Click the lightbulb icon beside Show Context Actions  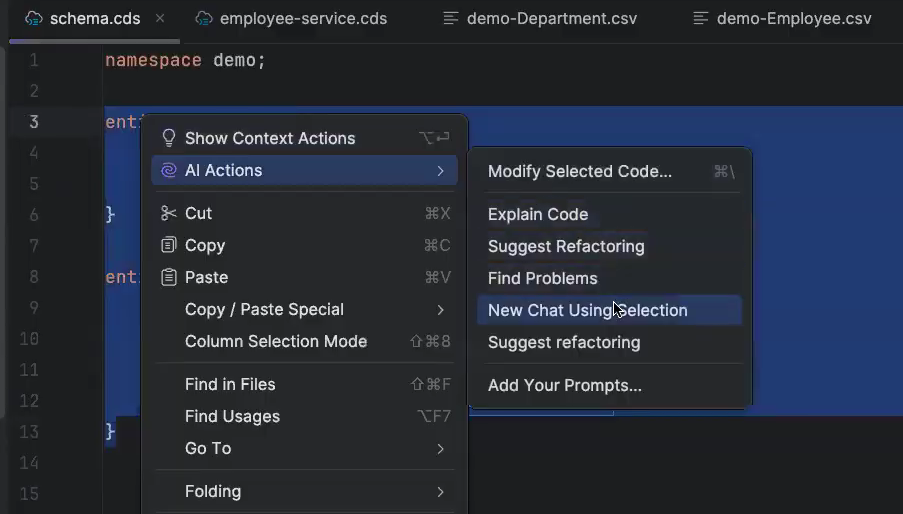tap(168, 138)
